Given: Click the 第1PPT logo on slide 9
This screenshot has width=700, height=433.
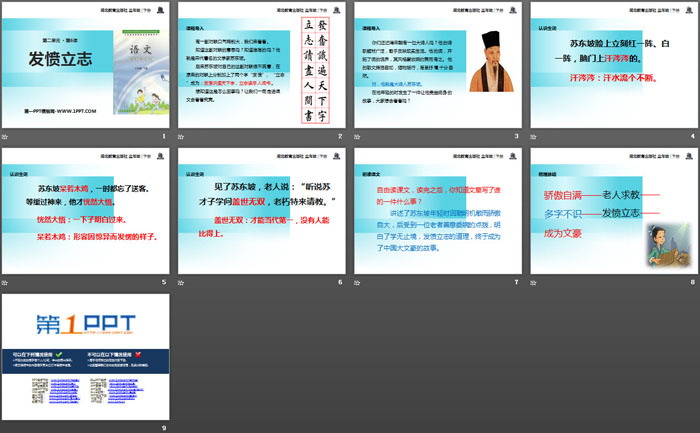Looking at the screenshot, I should 58,322.
